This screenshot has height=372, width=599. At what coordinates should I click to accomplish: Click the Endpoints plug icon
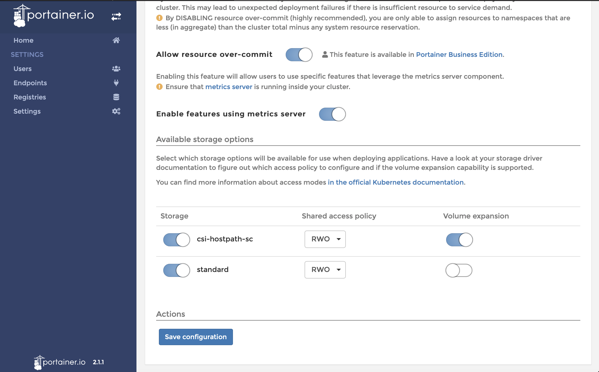pyautogui.click(x=116, y=83)
